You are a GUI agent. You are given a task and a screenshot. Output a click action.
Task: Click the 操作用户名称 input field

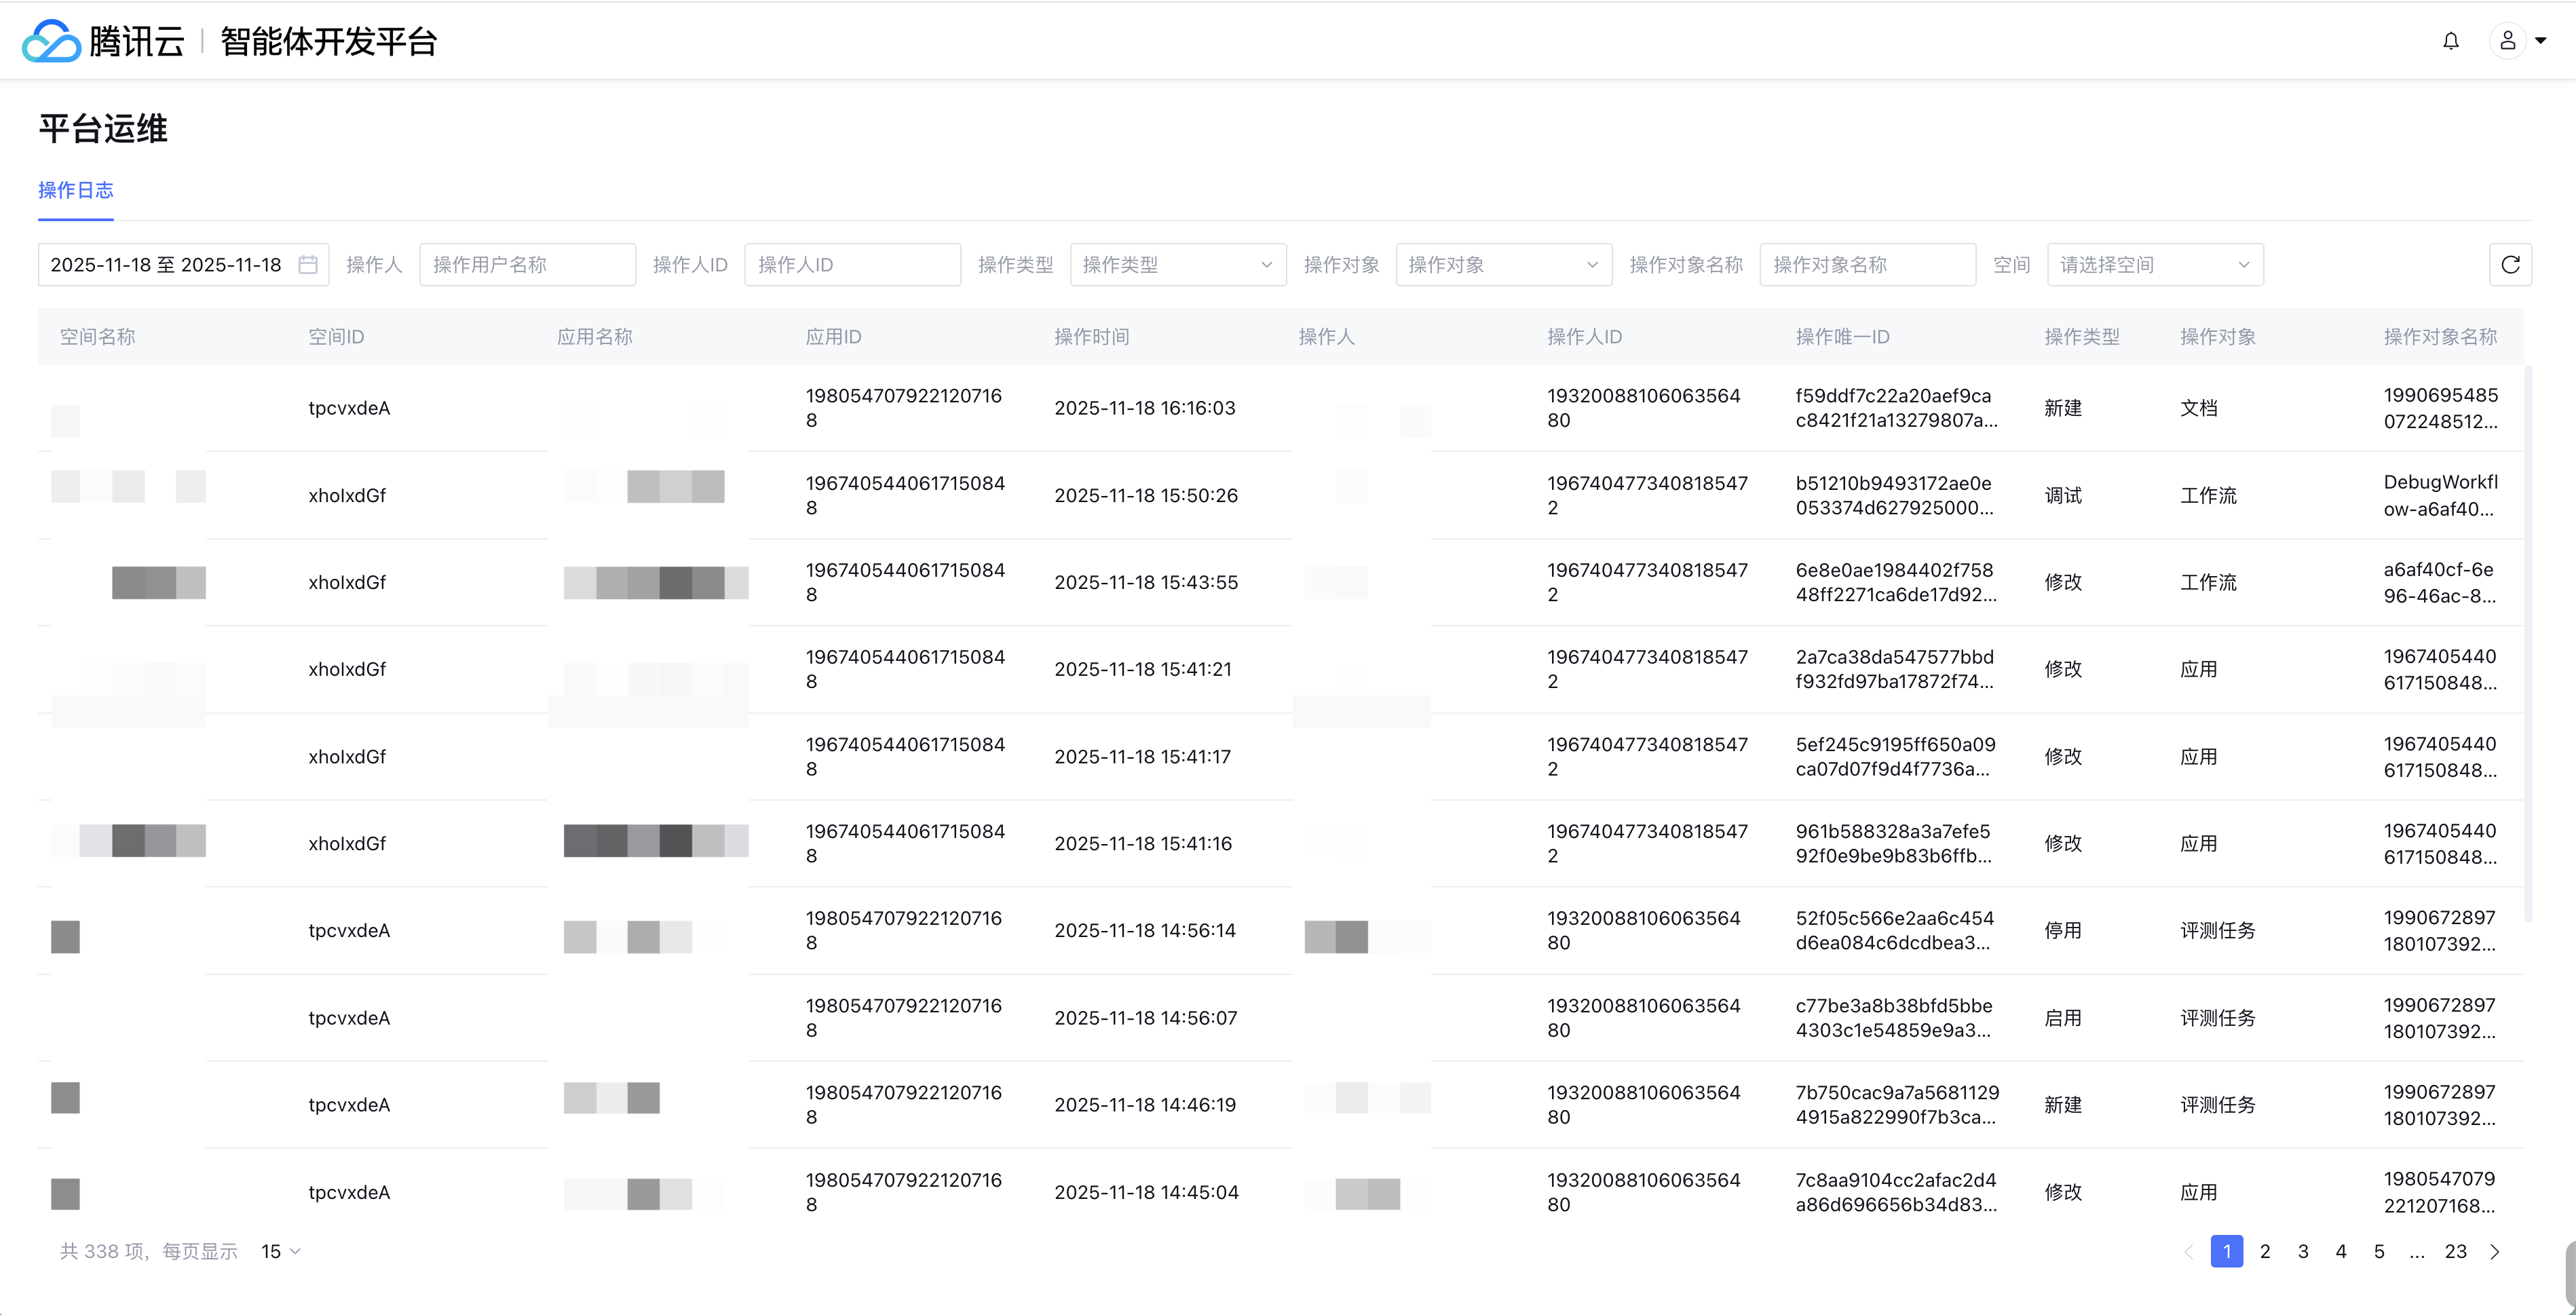click(527, 265)
